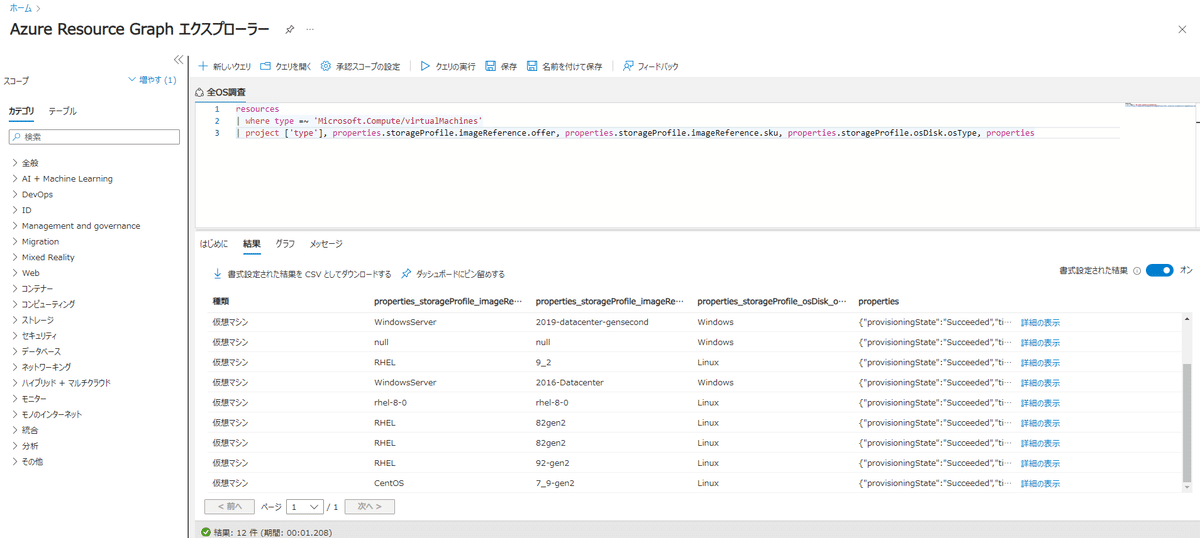Switch to the カテゴリ tab
This screenshot has height=538, width=1200.
click(x=21, y=111)
